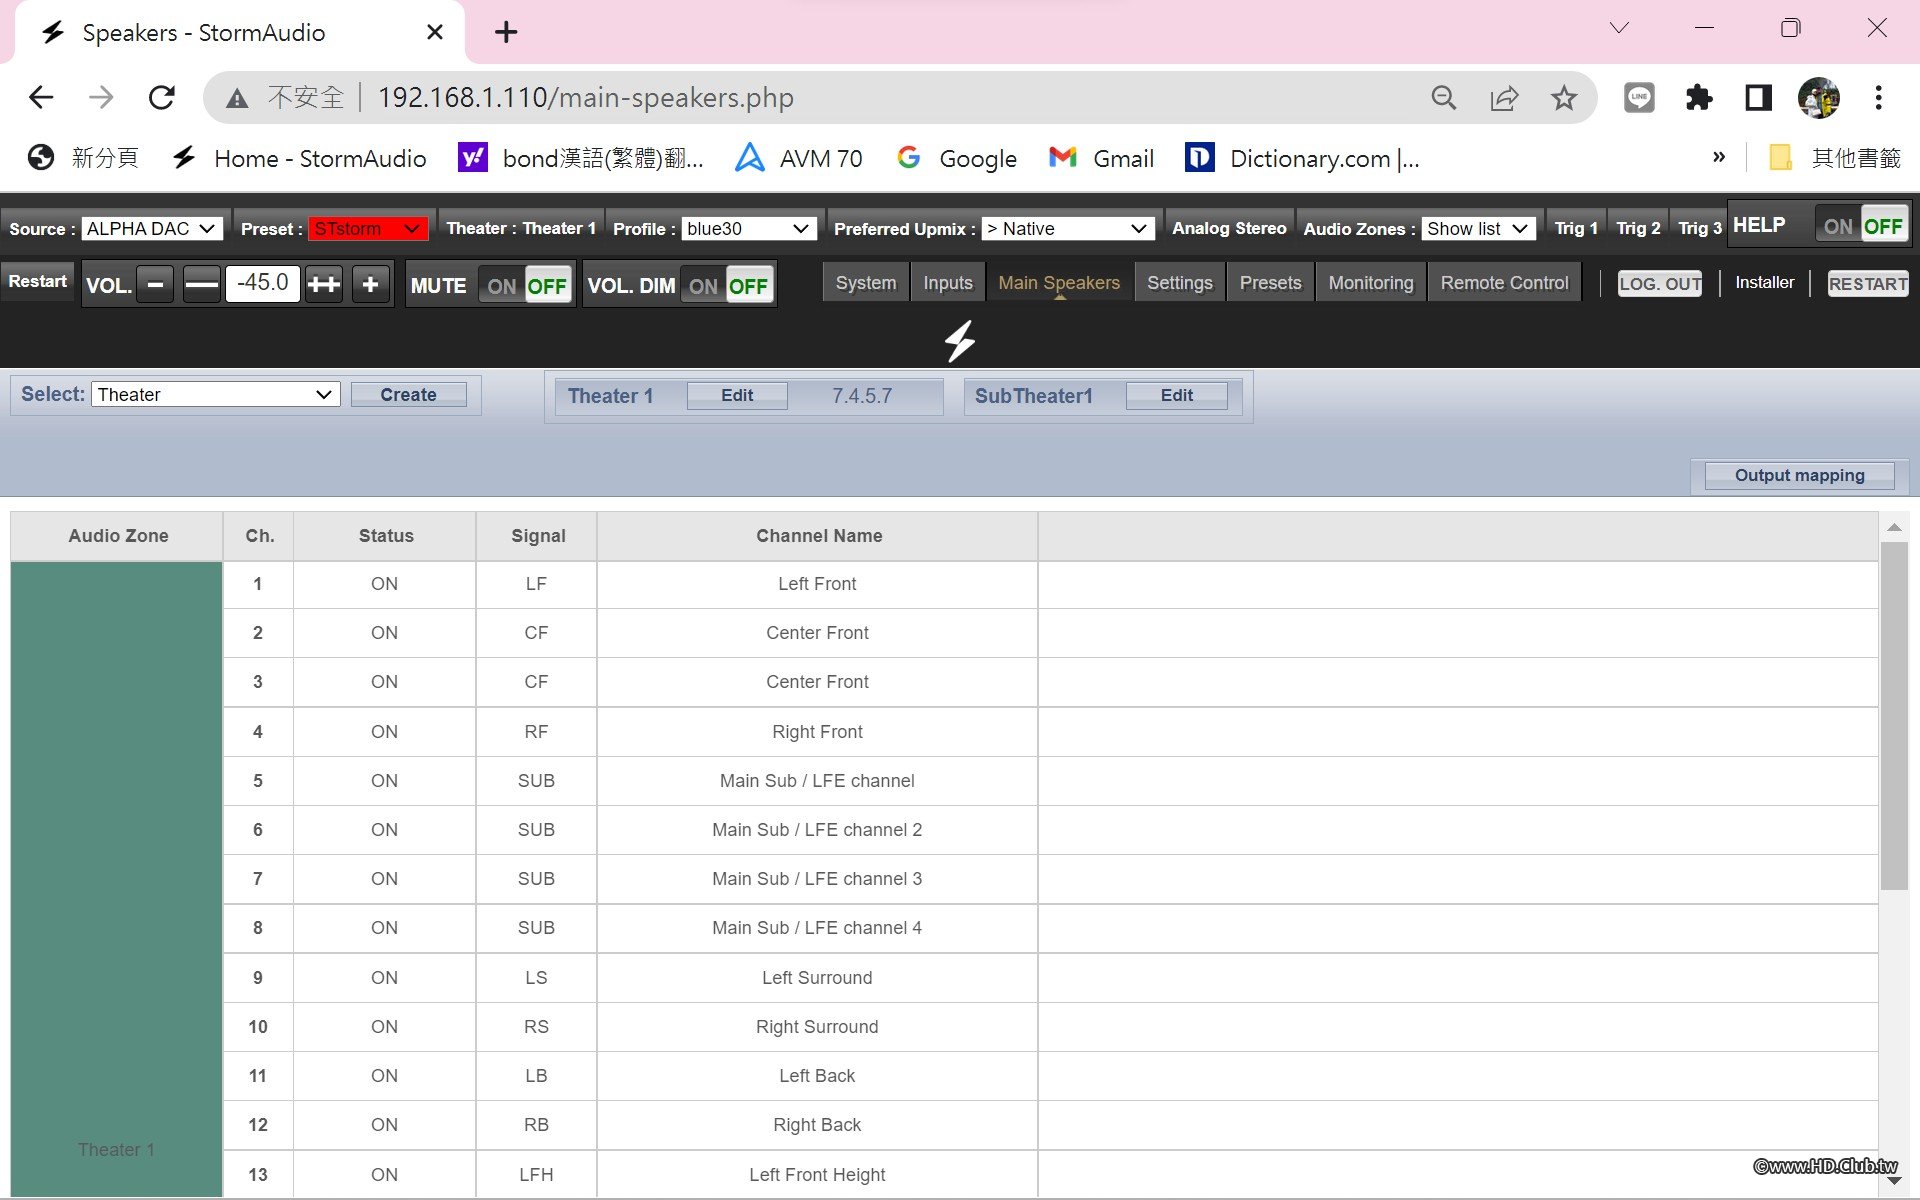Open the Dictionary.com bookmark
The height and width of the screenshot is (1200, 1920).
point(1302,158)
